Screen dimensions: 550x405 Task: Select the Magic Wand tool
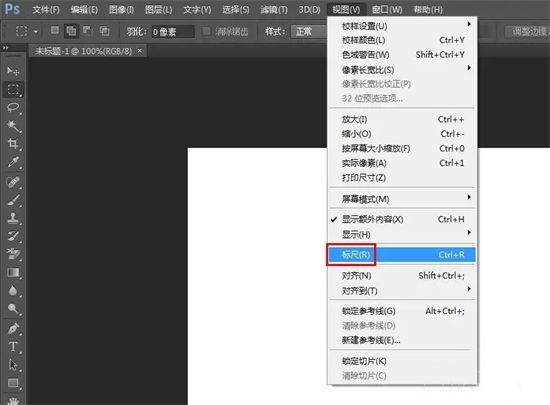click(x=13, y=126)
